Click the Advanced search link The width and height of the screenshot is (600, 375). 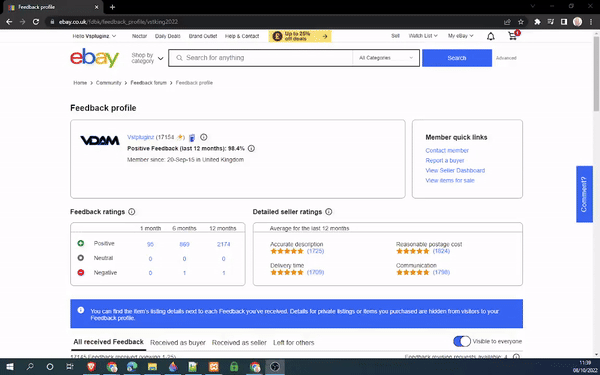[x=506, y=58]
